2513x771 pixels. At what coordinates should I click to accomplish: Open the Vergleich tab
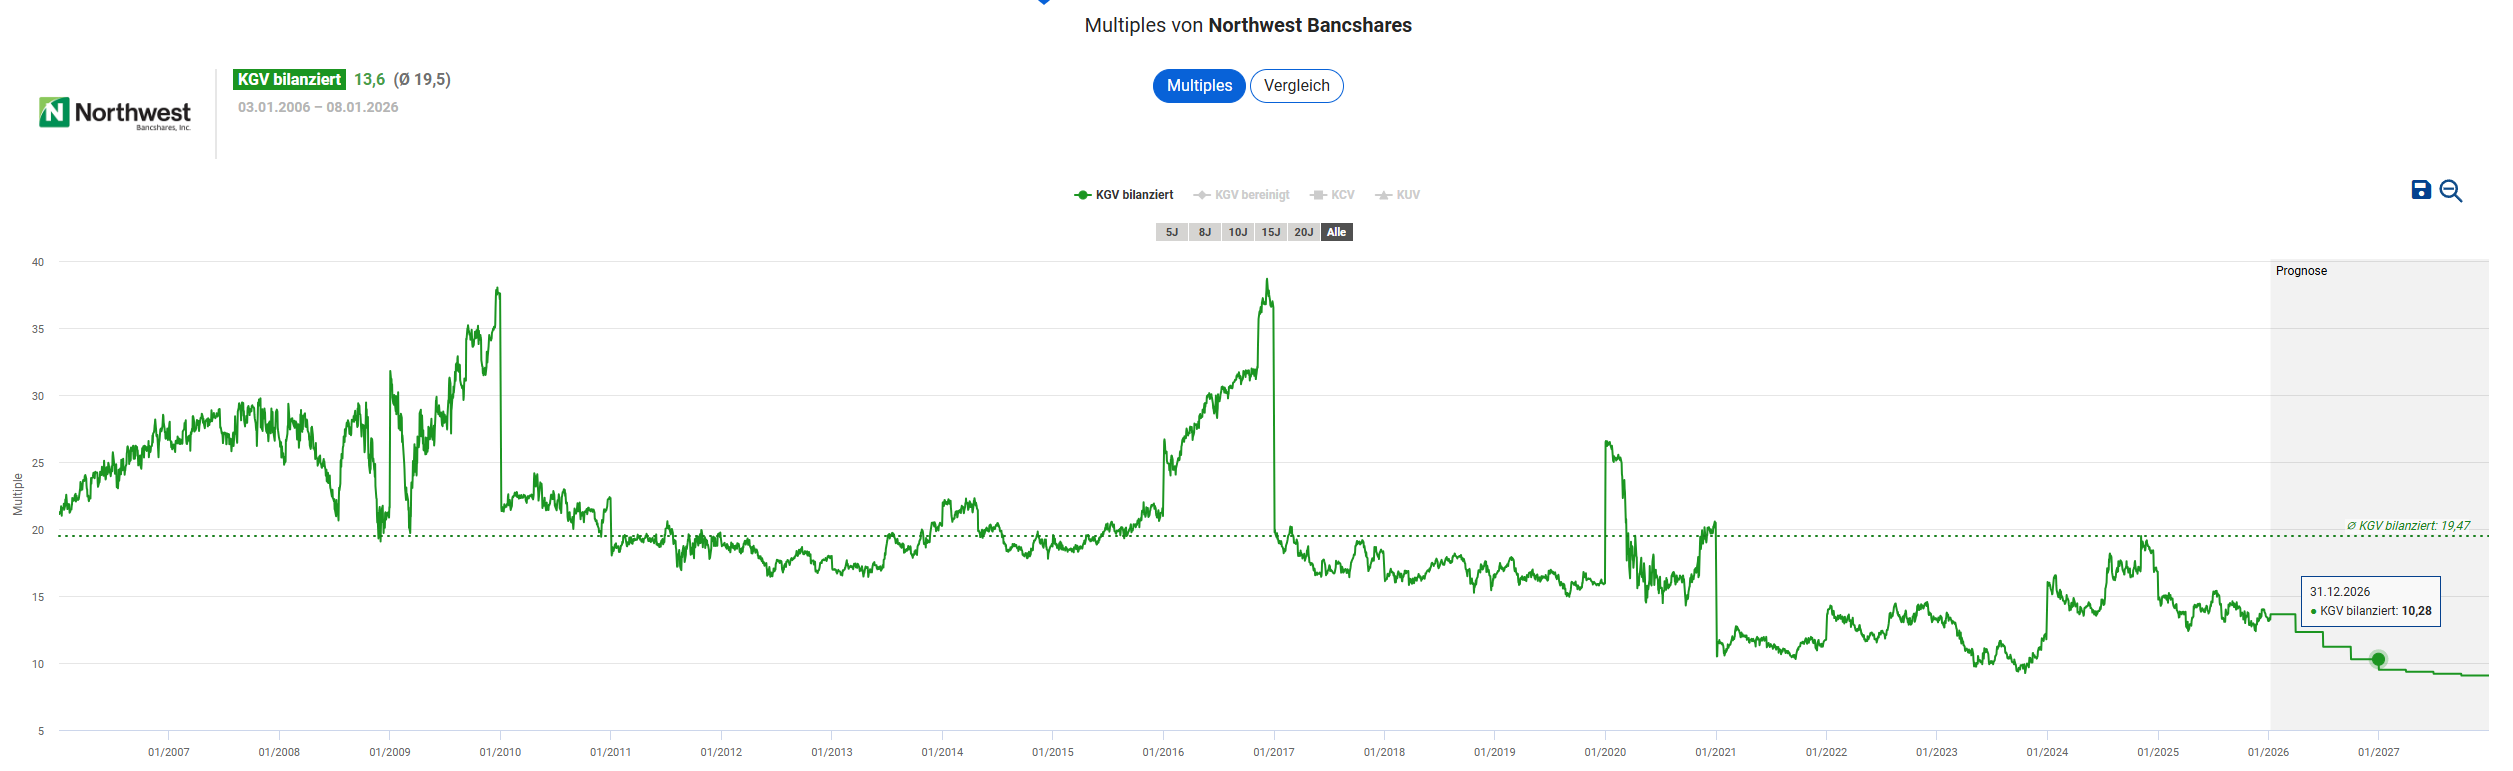[x=1296, y=86]
